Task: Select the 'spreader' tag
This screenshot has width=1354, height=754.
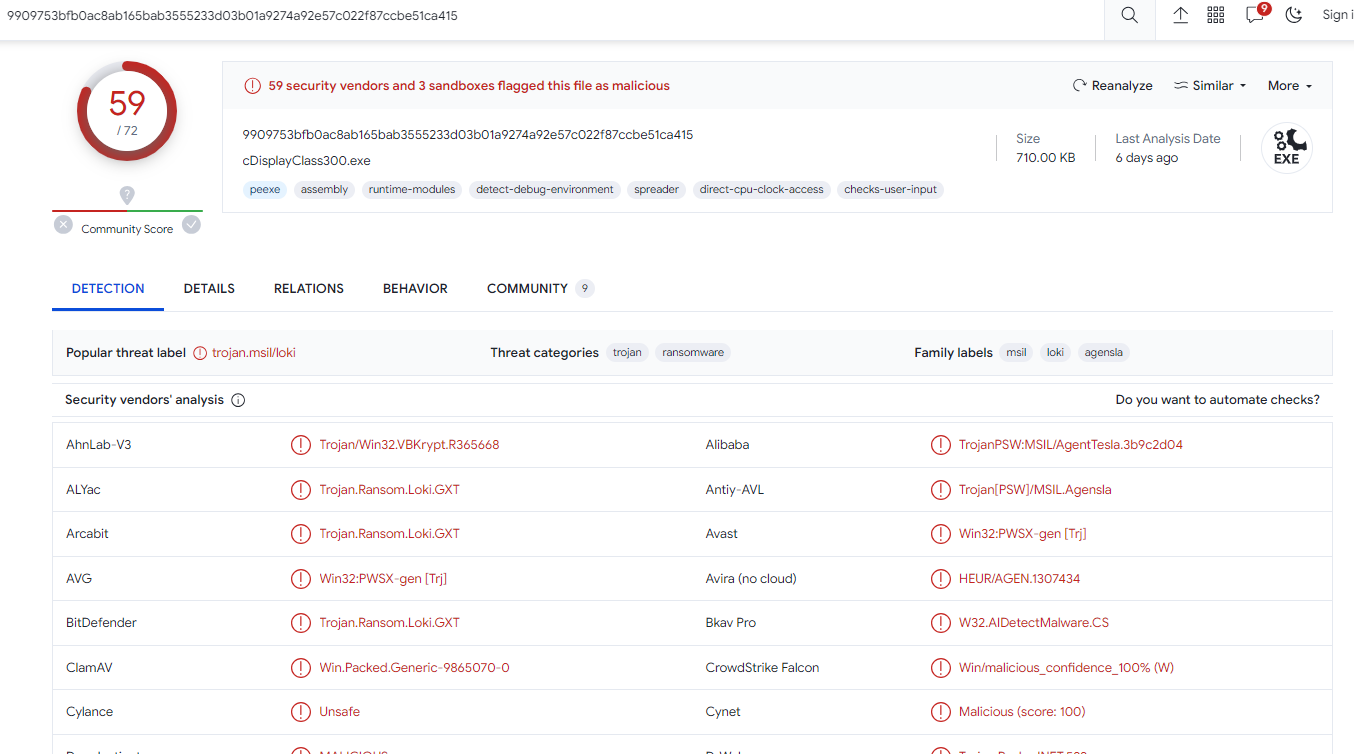Action: (x=656, y=190)
